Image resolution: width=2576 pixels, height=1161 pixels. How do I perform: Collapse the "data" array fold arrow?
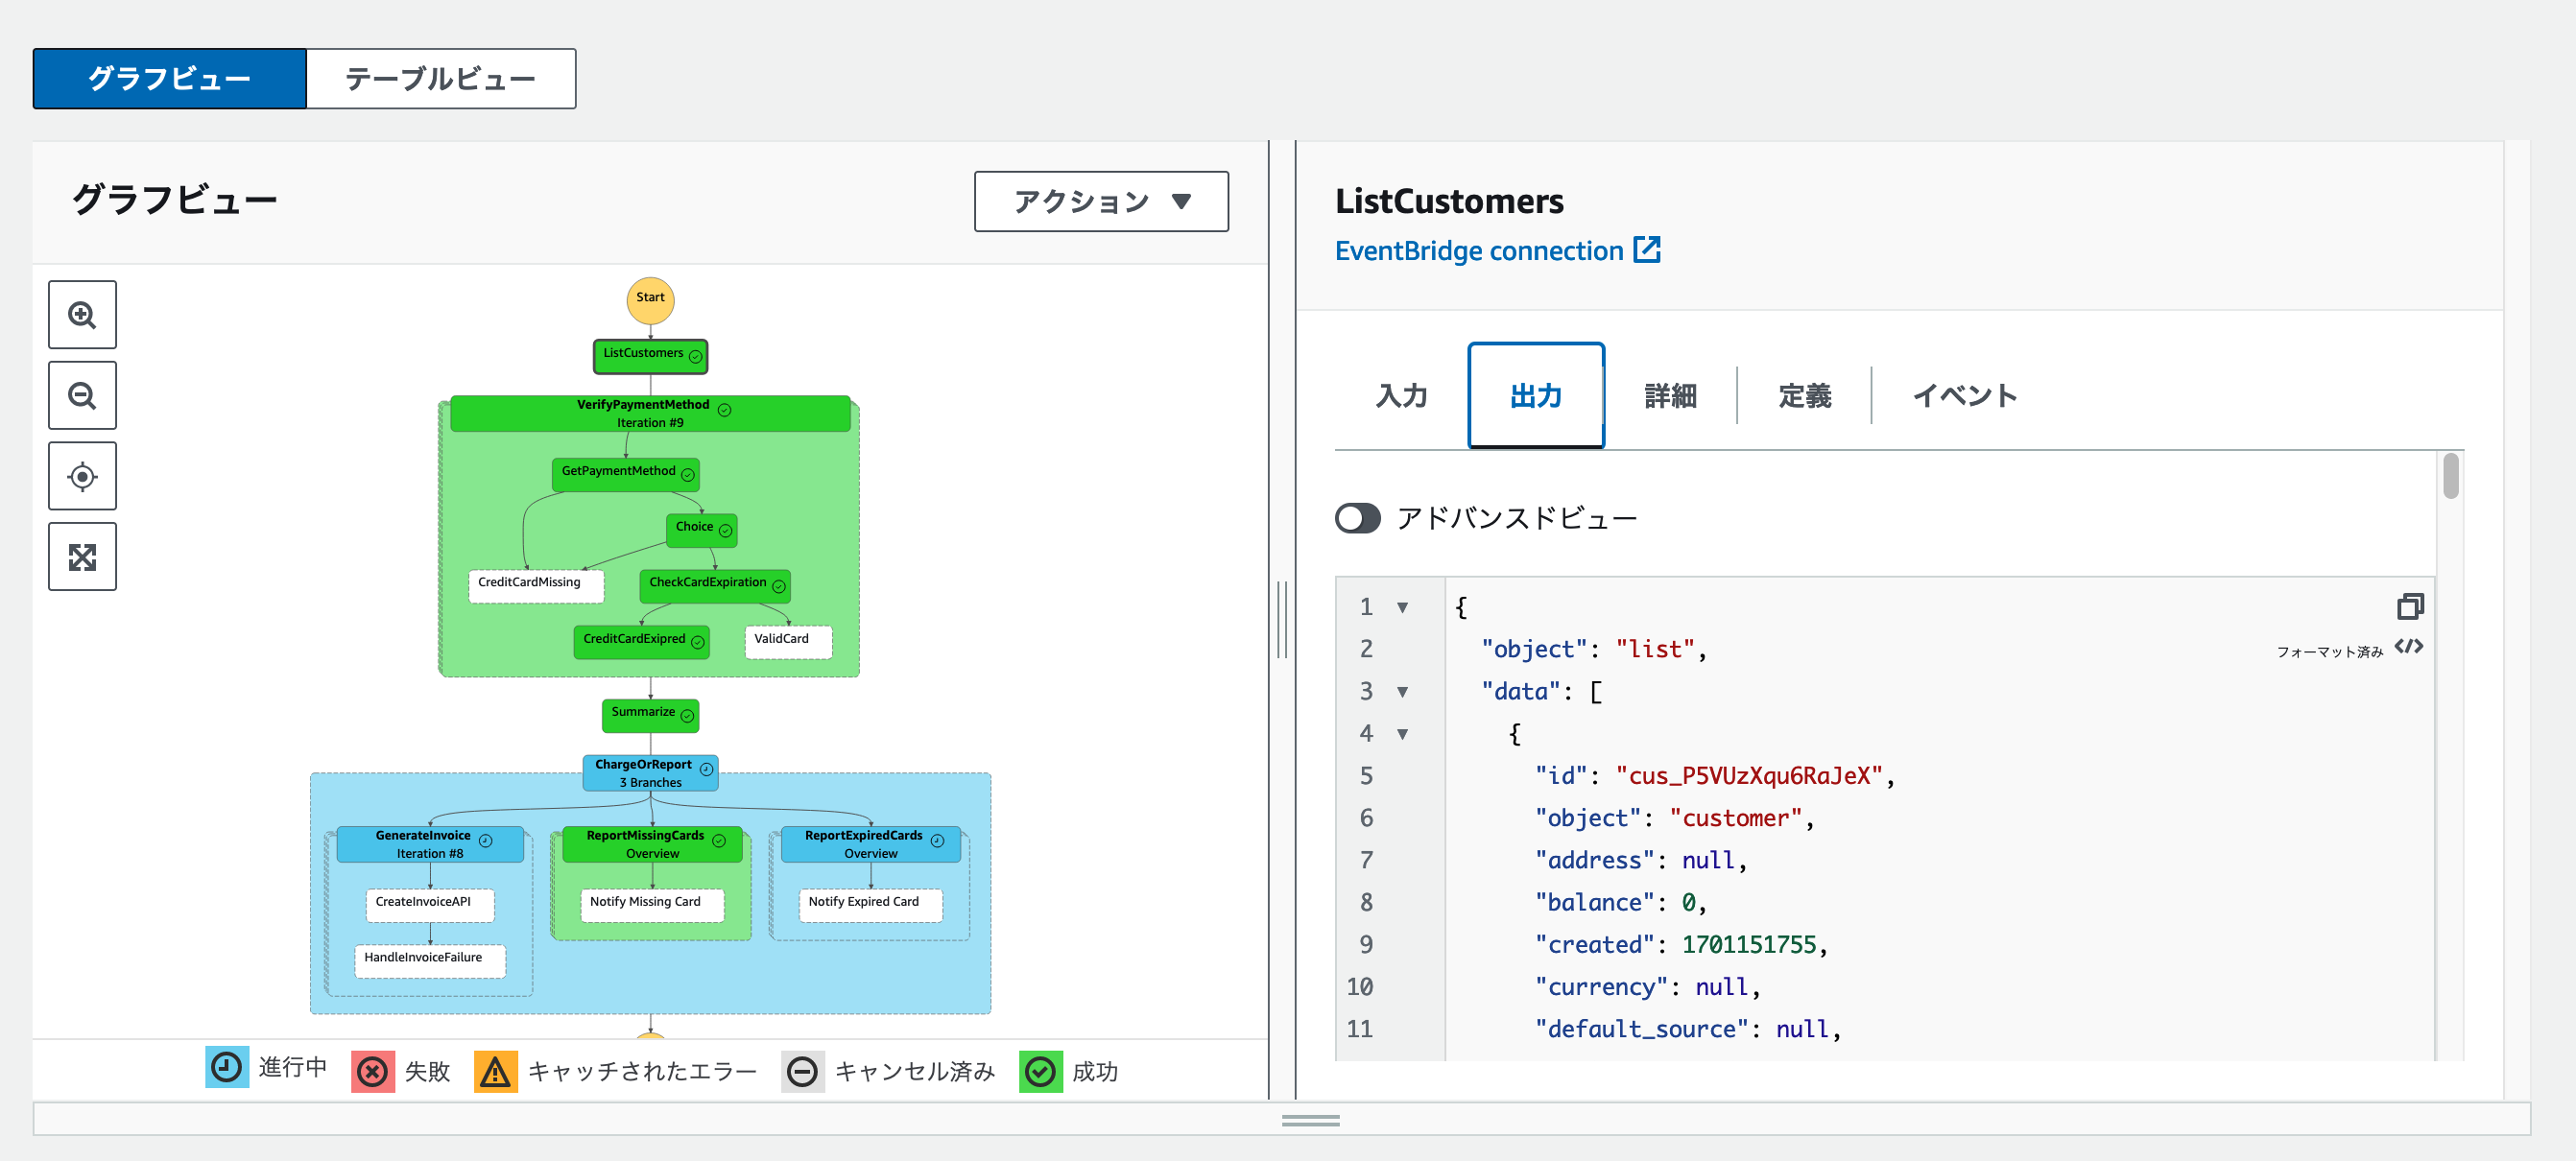click(x=1402, y=692)
